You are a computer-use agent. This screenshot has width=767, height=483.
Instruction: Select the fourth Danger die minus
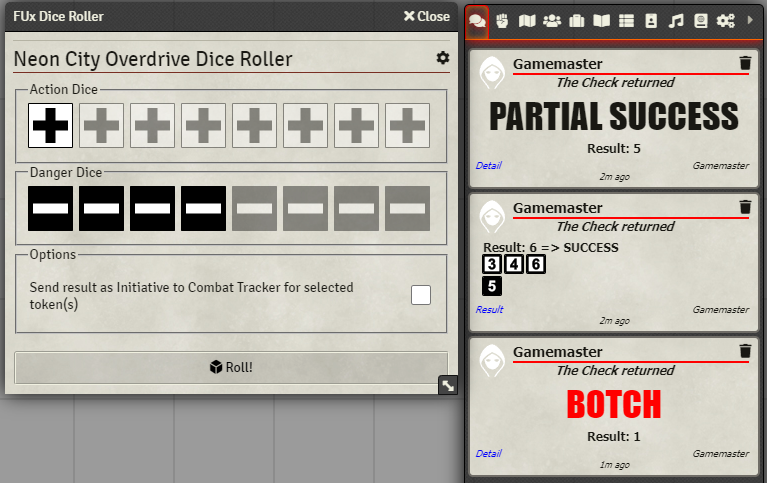(203, 208)
